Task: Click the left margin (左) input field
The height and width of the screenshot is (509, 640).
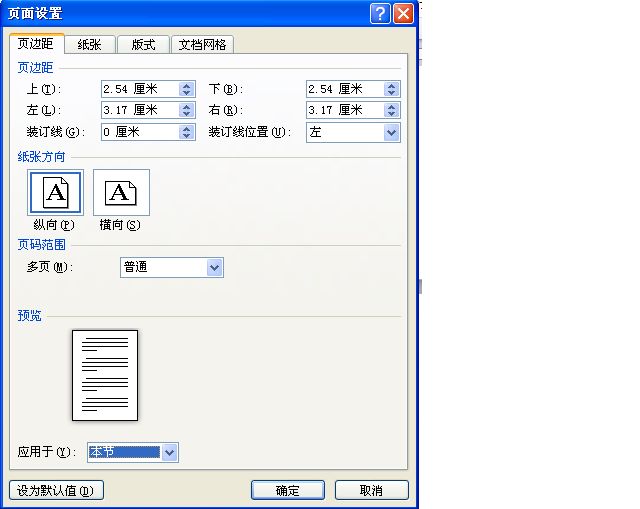Action: point(139,110)
